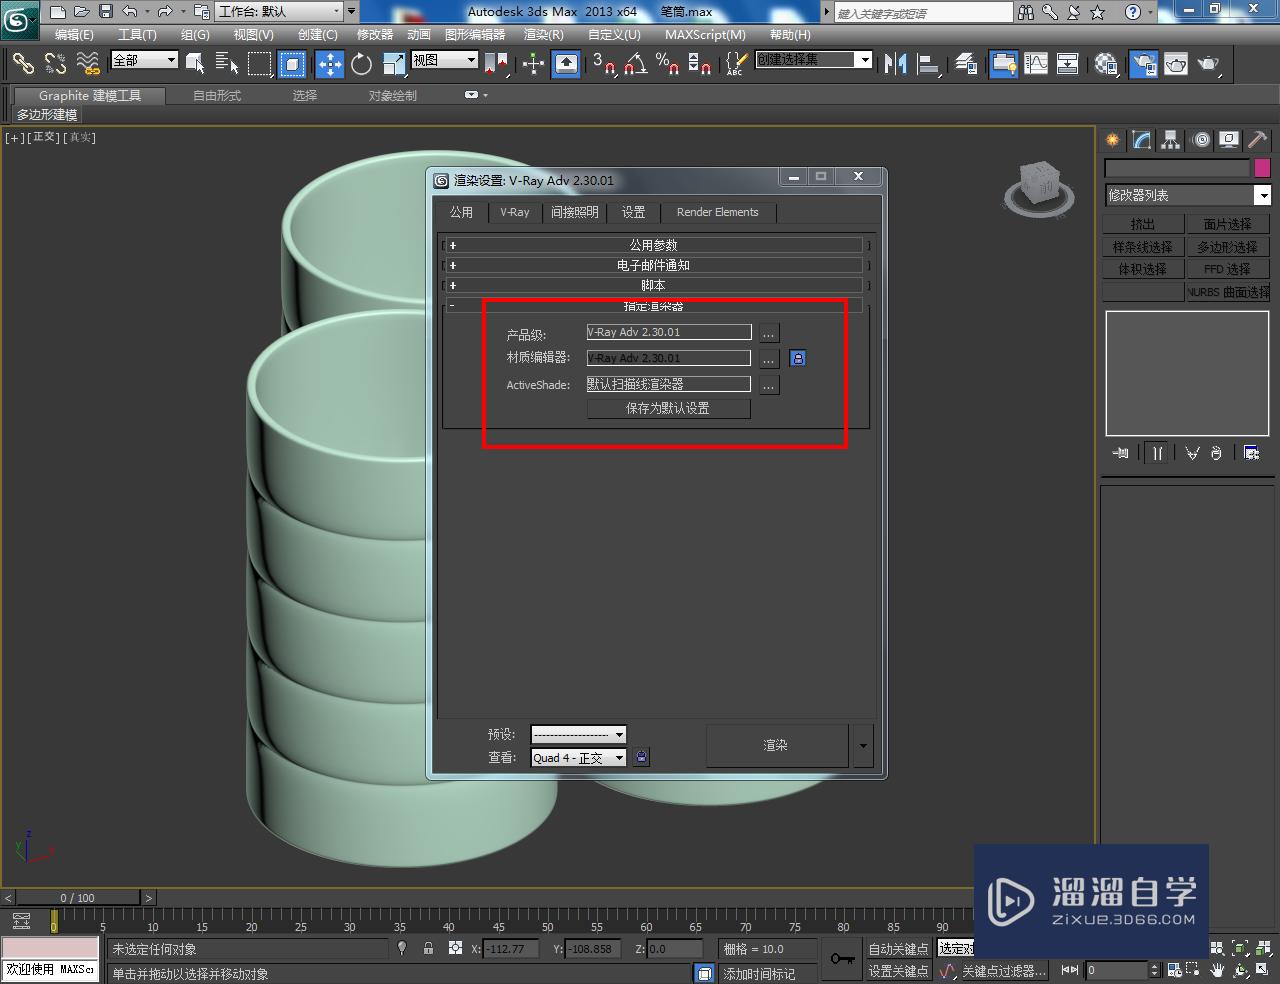Viewport: 1280px width, 984px height.
Task: Expand the 公用参数 rollout
Action: click(653, 245)
